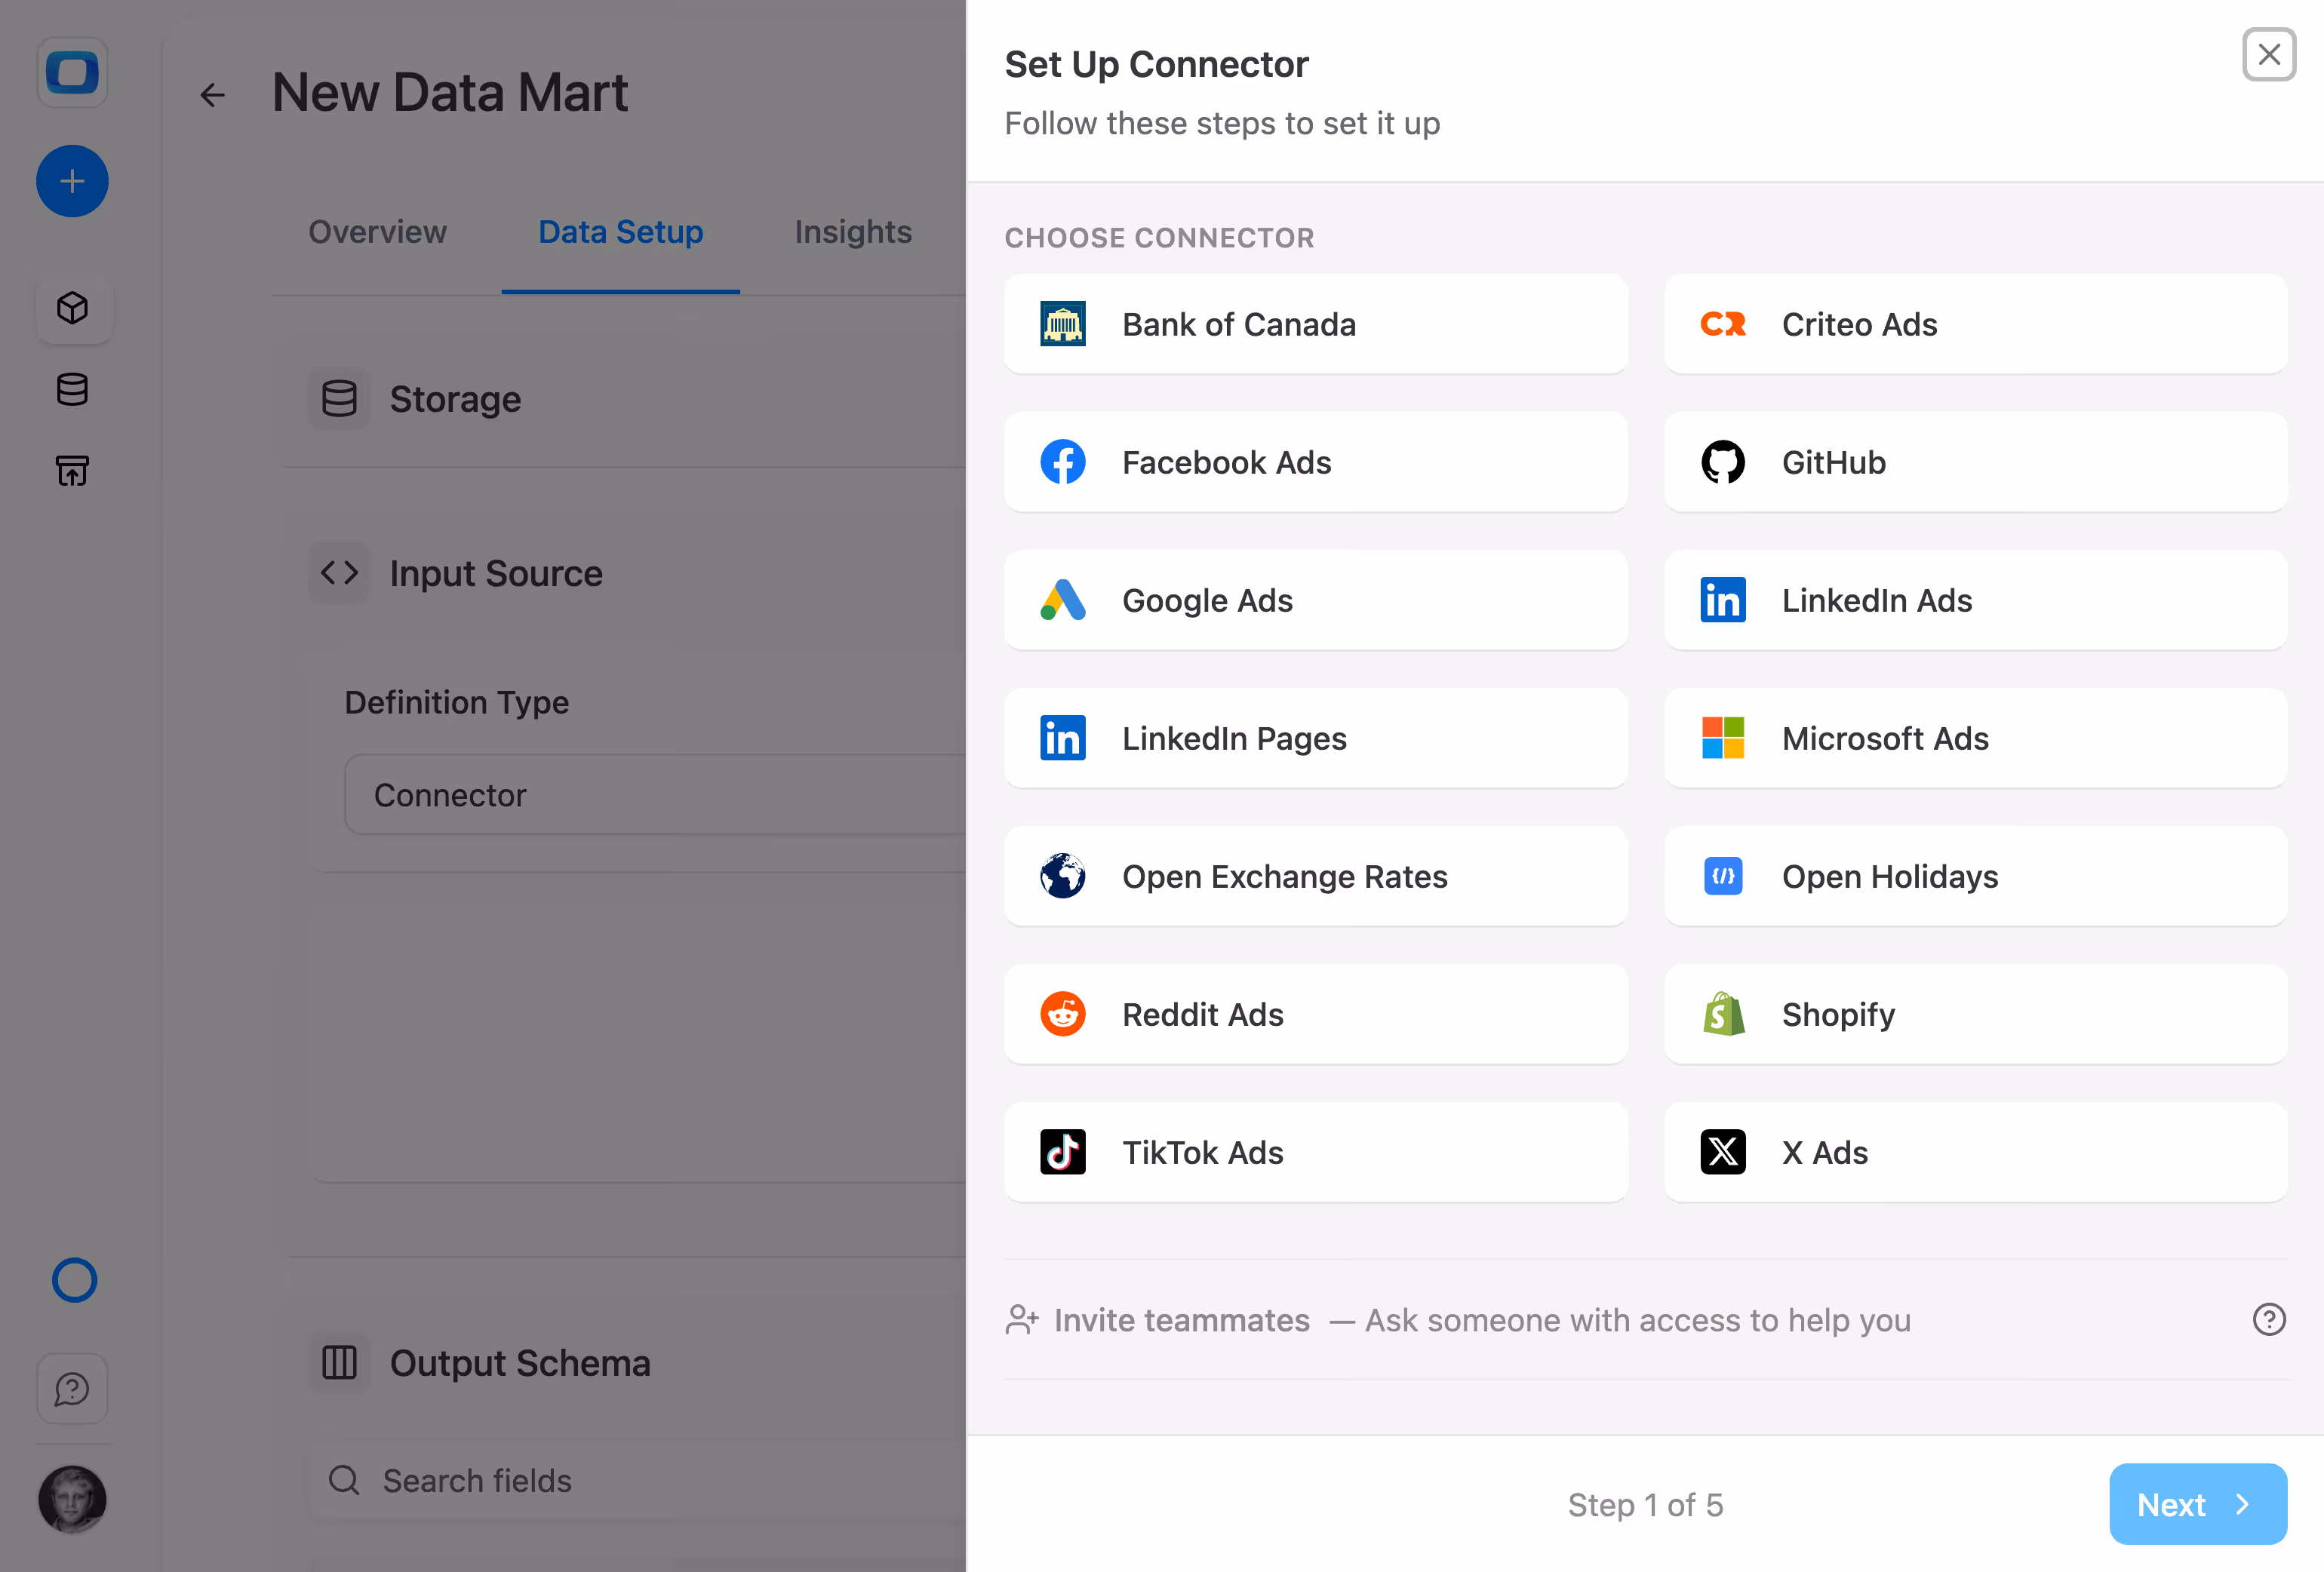The width and height of the screenshot is (2324, 1572).
Task: Click the LinkedIn Ads logo icon
Action: coord(1722,600)
